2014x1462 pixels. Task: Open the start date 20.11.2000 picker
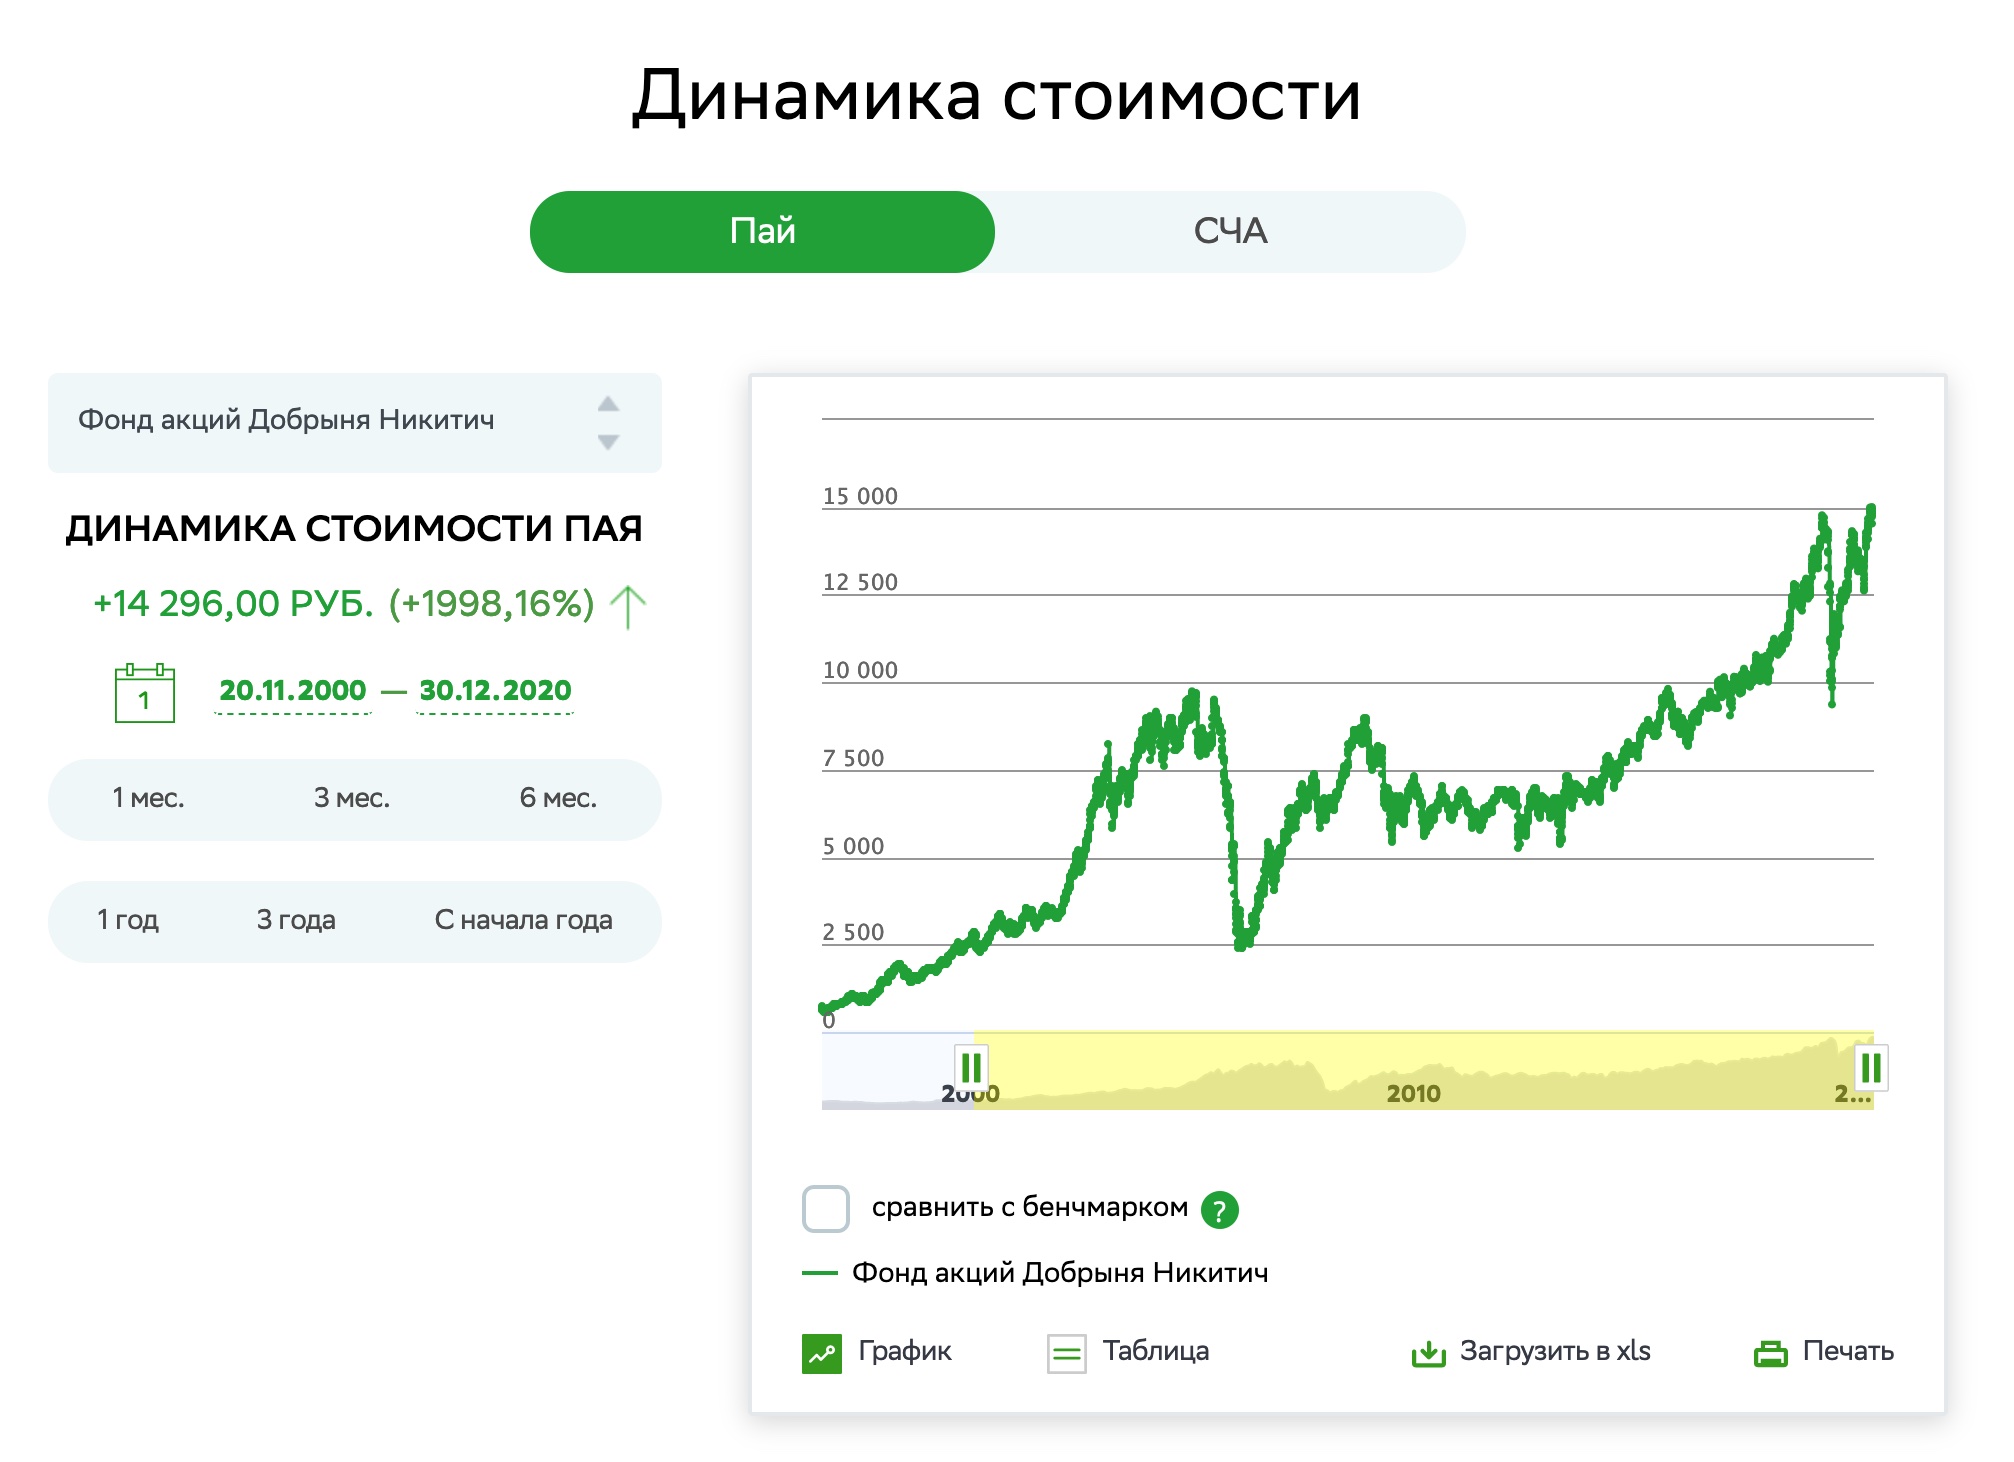[x=293, y=691]
